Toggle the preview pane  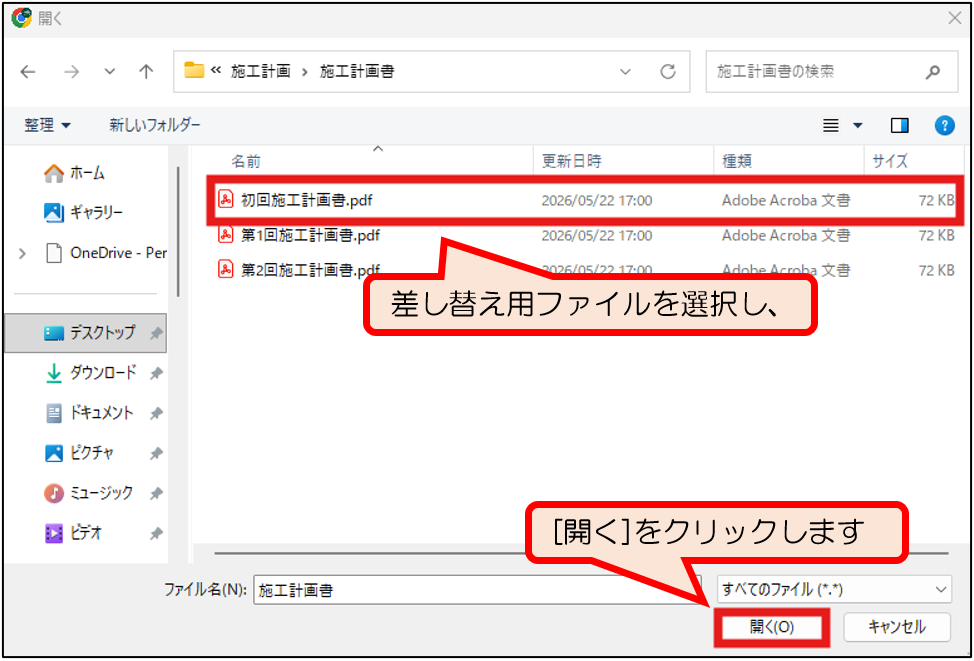tap(899, 125)
